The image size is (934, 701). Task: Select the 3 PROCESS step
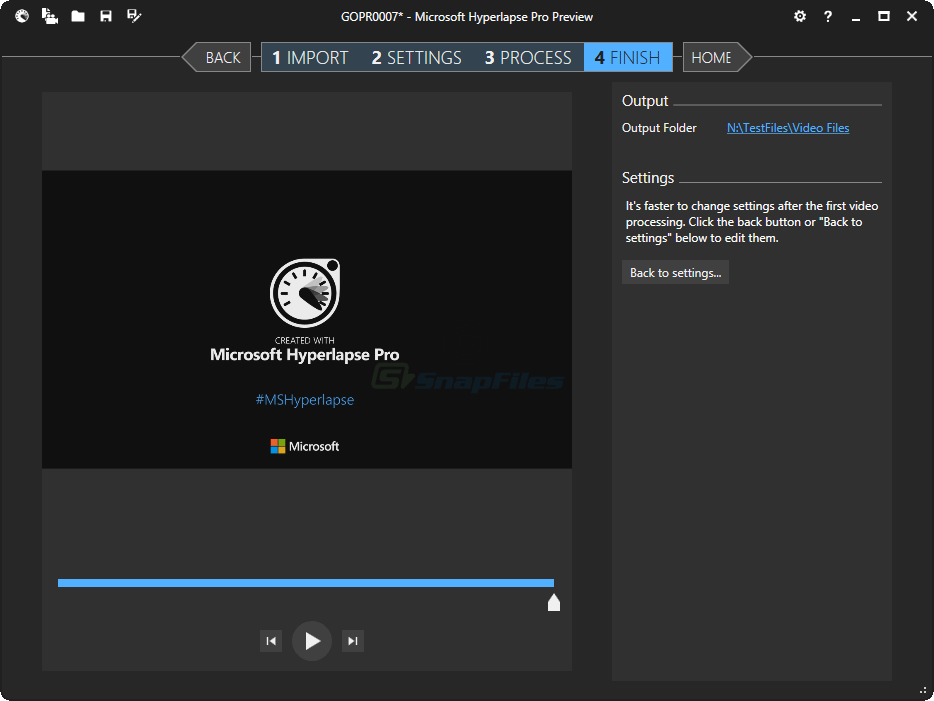(x=528, y=58)
